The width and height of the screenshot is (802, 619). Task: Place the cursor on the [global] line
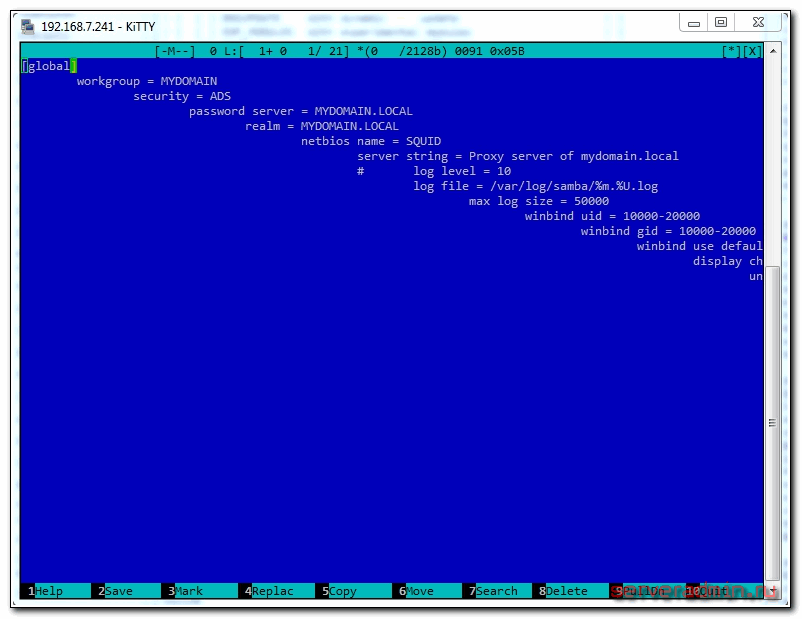pos(46,66)
